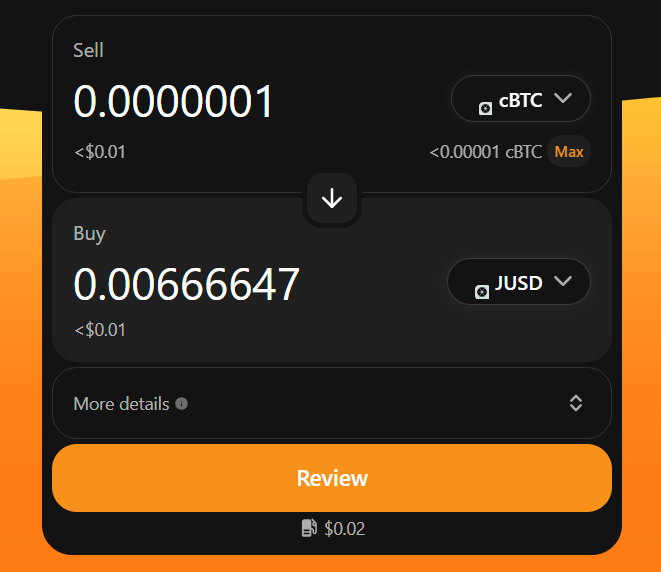Image resolution: width=661 pixels, height=572 pixels.
Task: Click the fiat value under Buy amount
Action: [x=99, y=329]
